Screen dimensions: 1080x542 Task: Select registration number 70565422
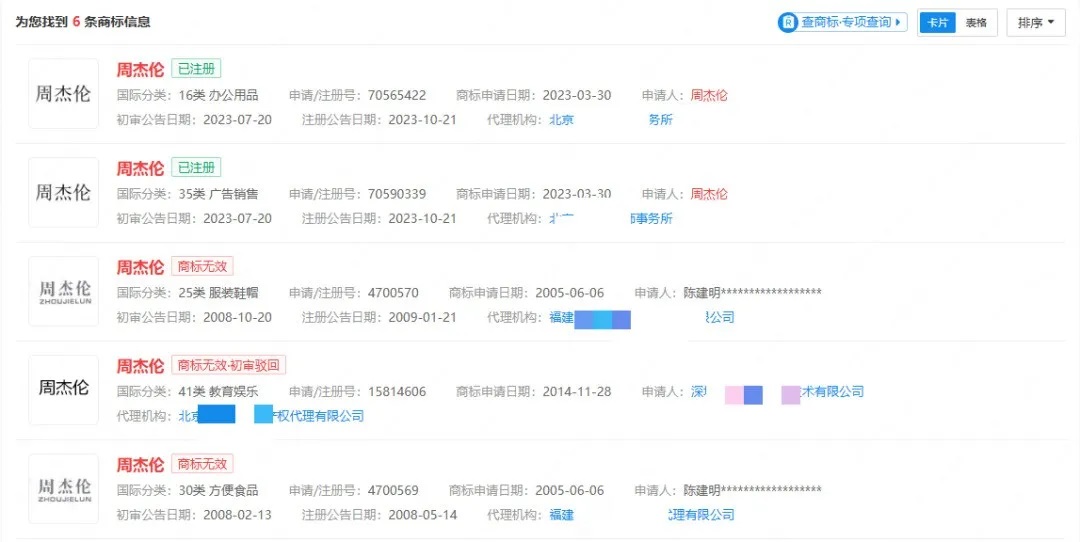397,95
